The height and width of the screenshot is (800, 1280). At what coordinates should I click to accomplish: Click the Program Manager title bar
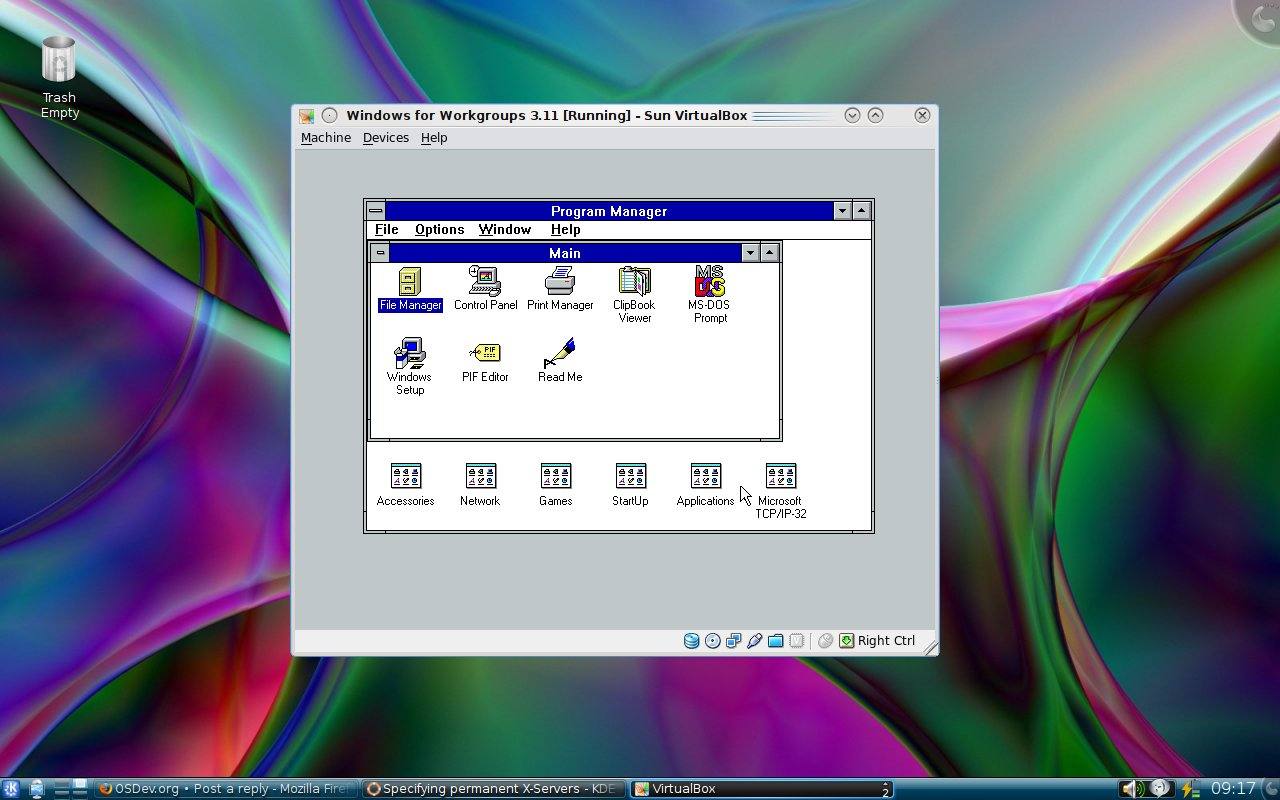point(608,211)
